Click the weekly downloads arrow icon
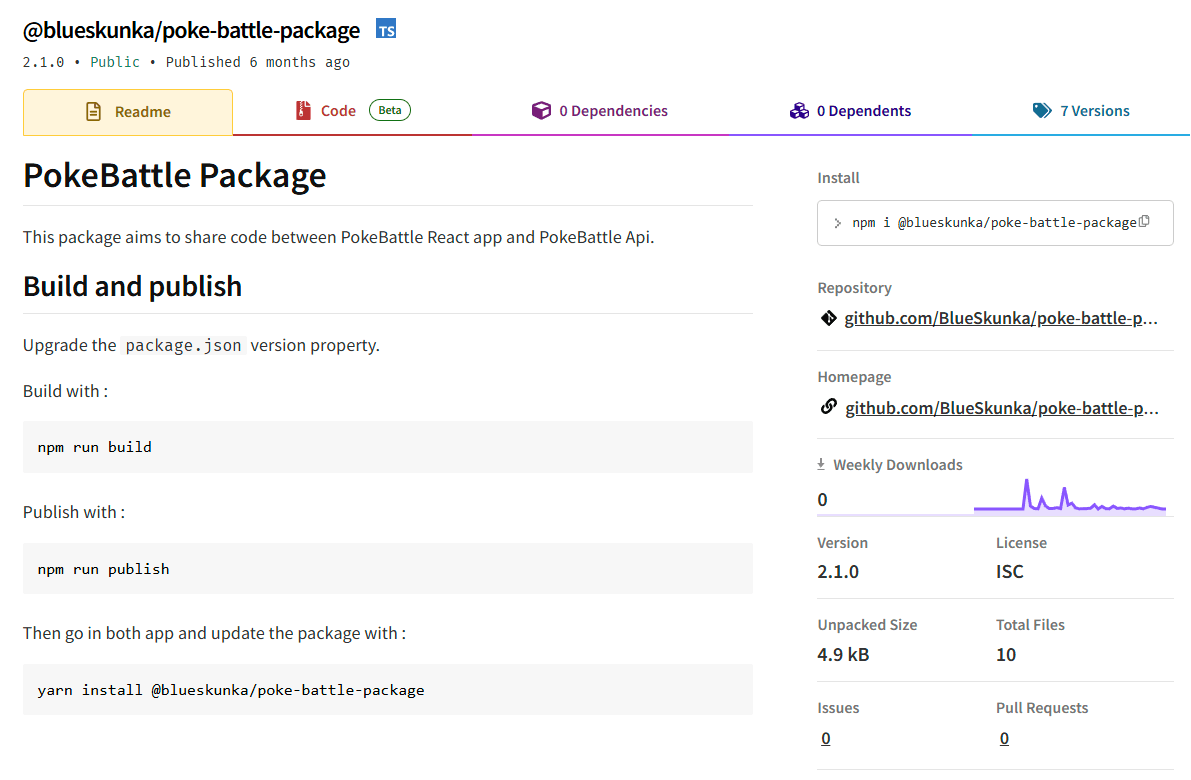Viewport: 1191px width, 780px height. coord(821,464)
